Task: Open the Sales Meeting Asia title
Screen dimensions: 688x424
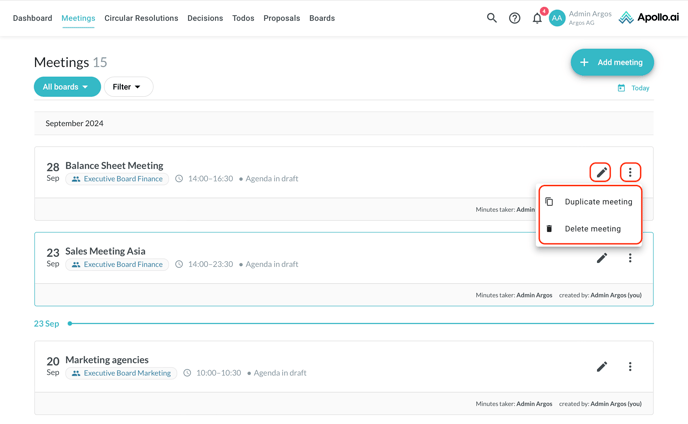Action: [x=105, y=251]
